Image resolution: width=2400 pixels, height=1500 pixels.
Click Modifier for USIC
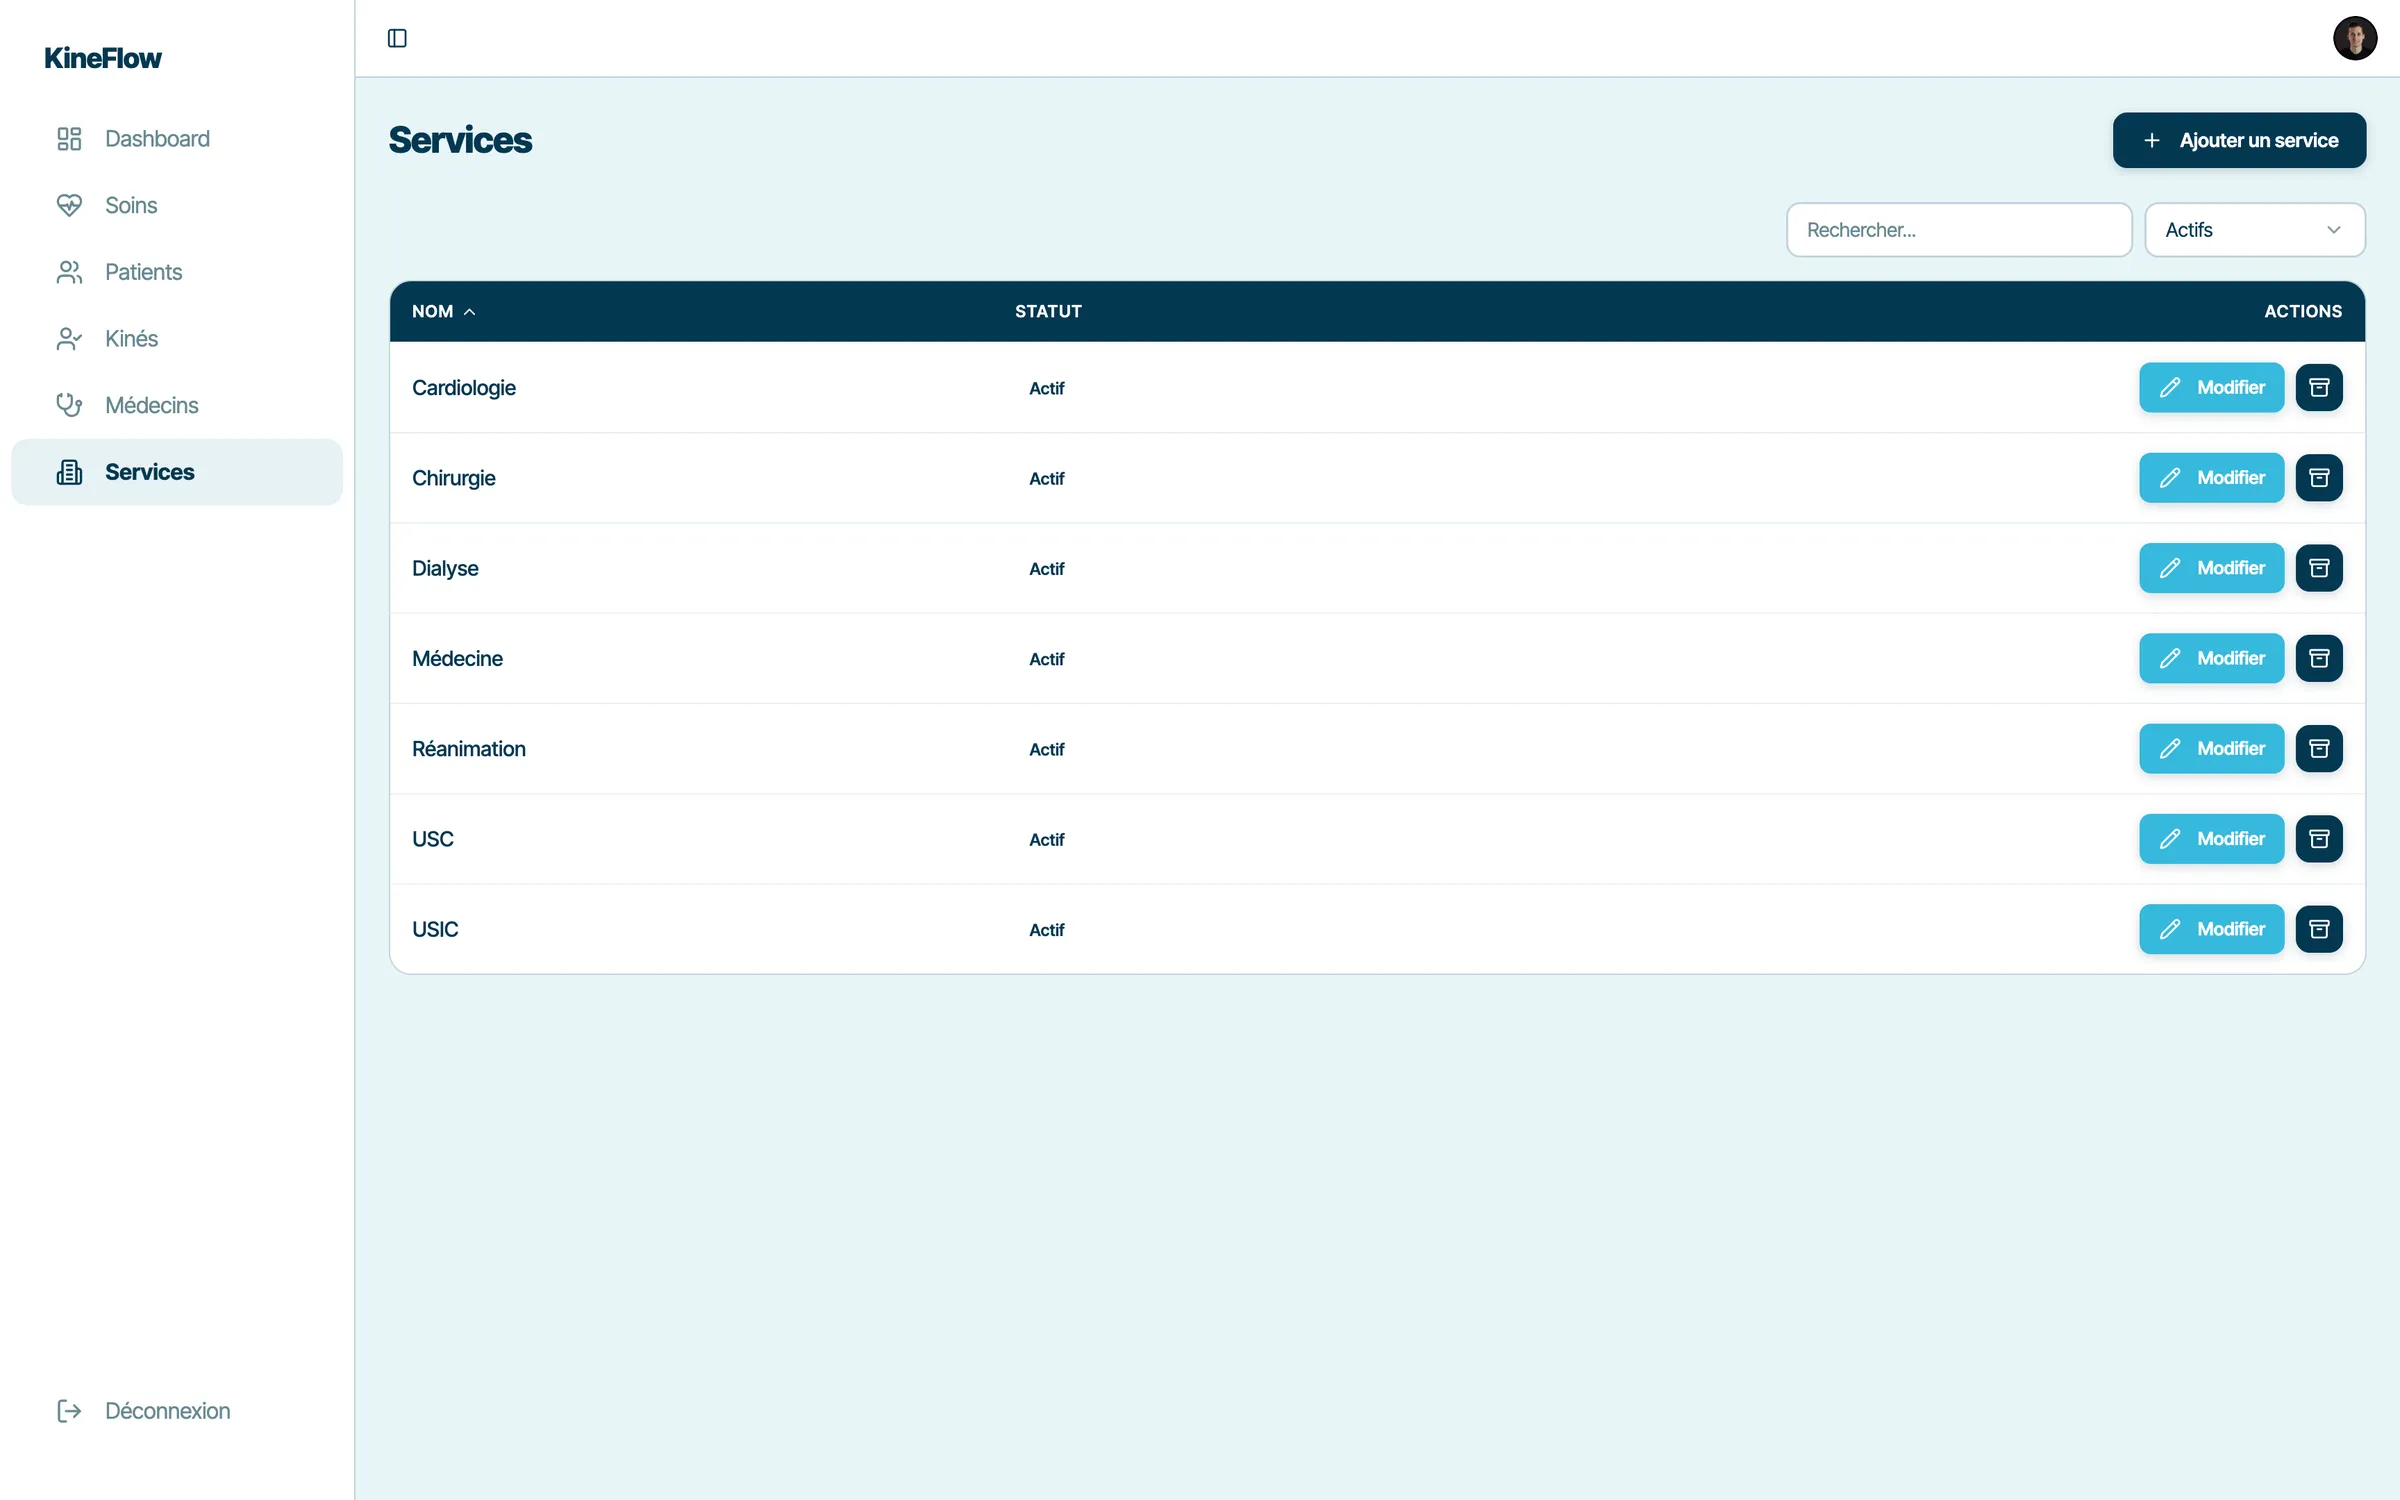(2211, 929)
